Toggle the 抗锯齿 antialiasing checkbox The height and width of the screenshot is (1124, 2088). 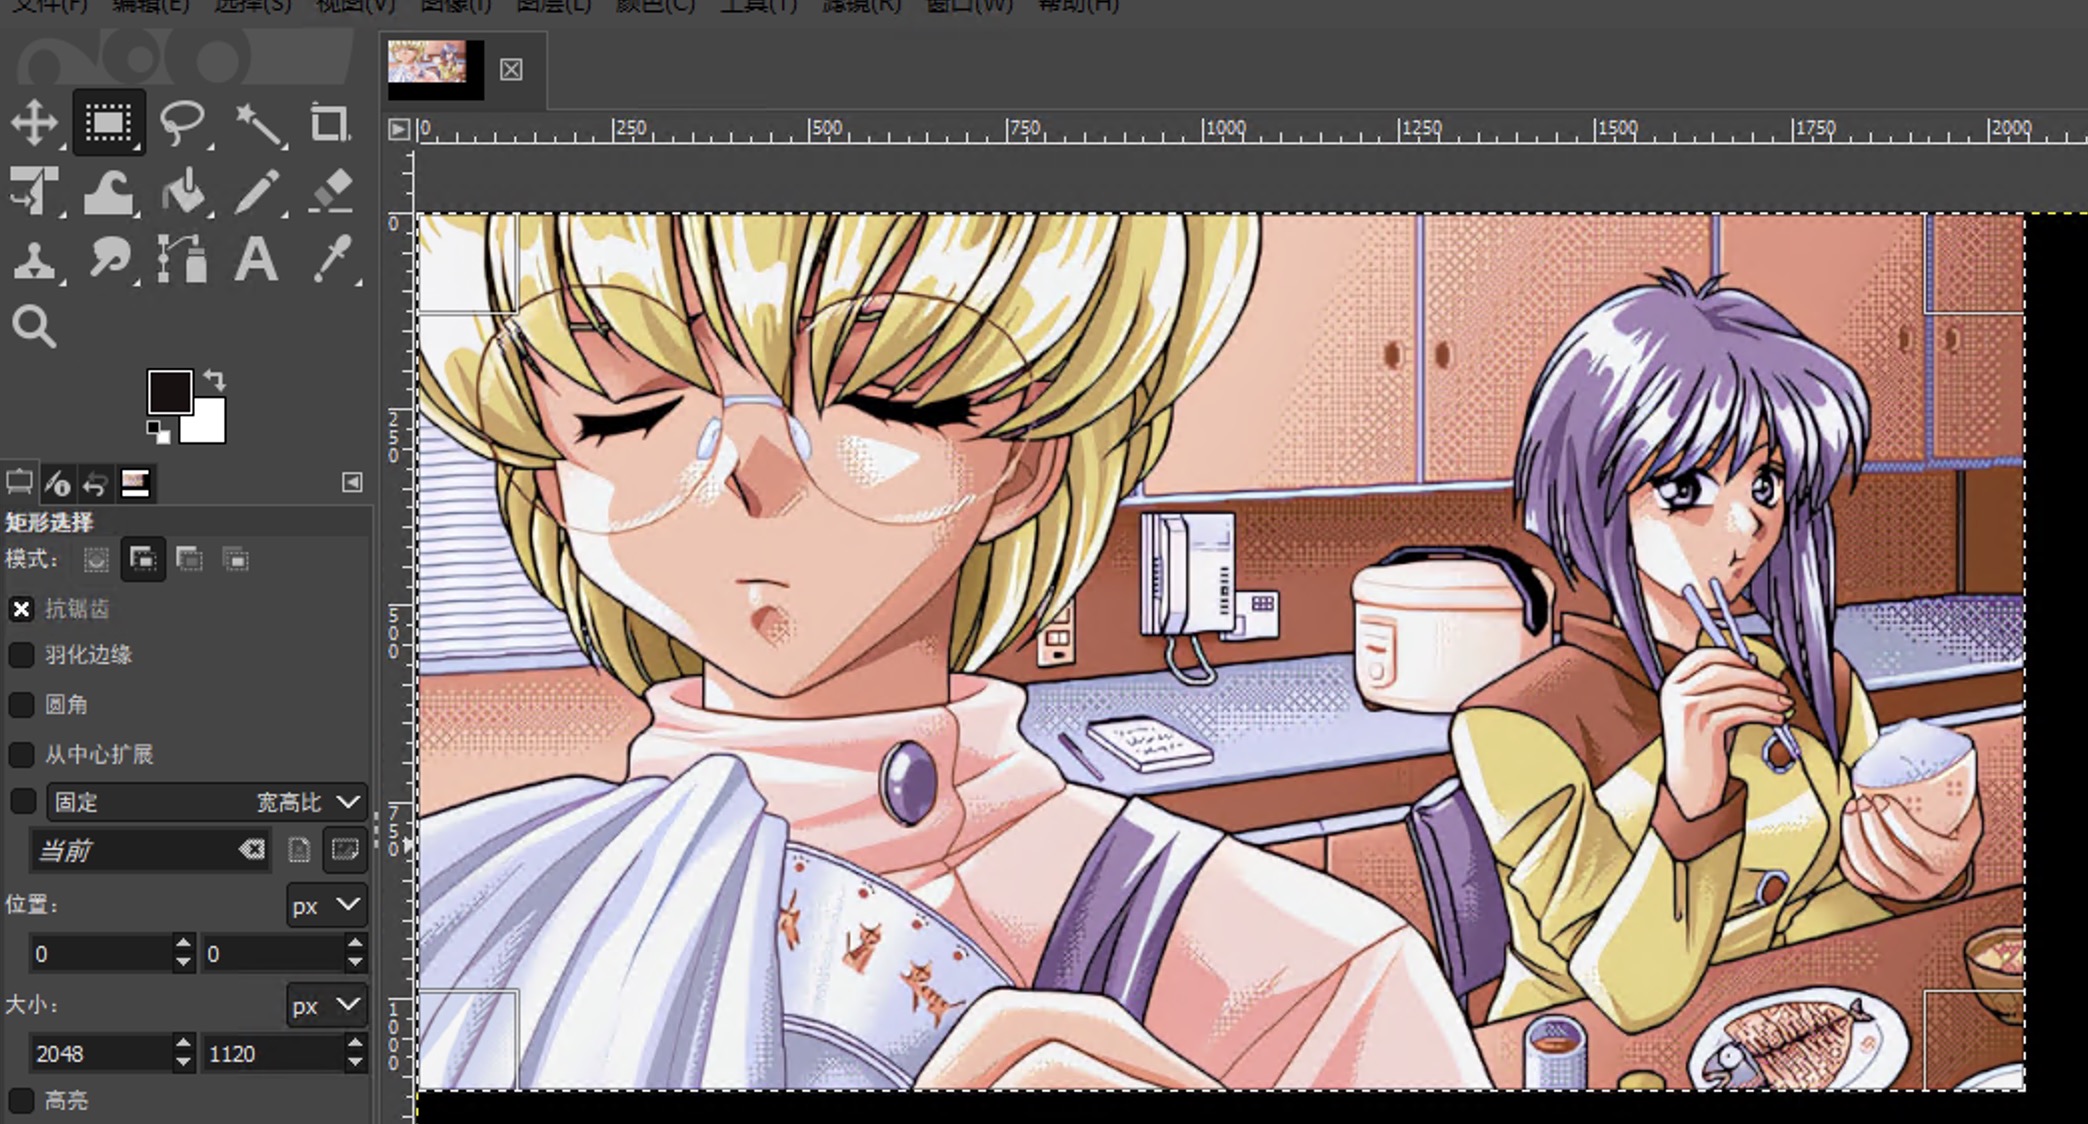21,609
